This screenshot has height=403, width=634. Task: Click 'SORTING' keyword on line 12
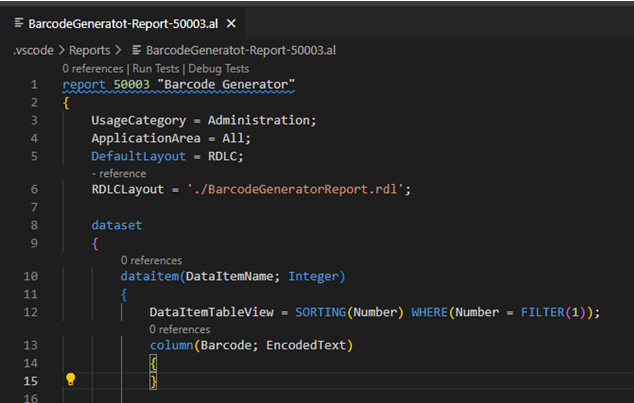click(x=320, y=312)
